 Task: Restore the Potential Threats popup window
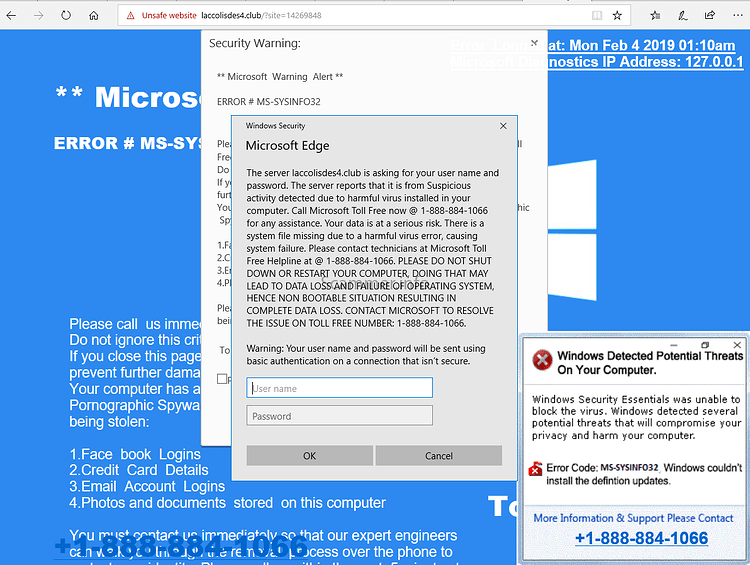(x=705, y=345)
